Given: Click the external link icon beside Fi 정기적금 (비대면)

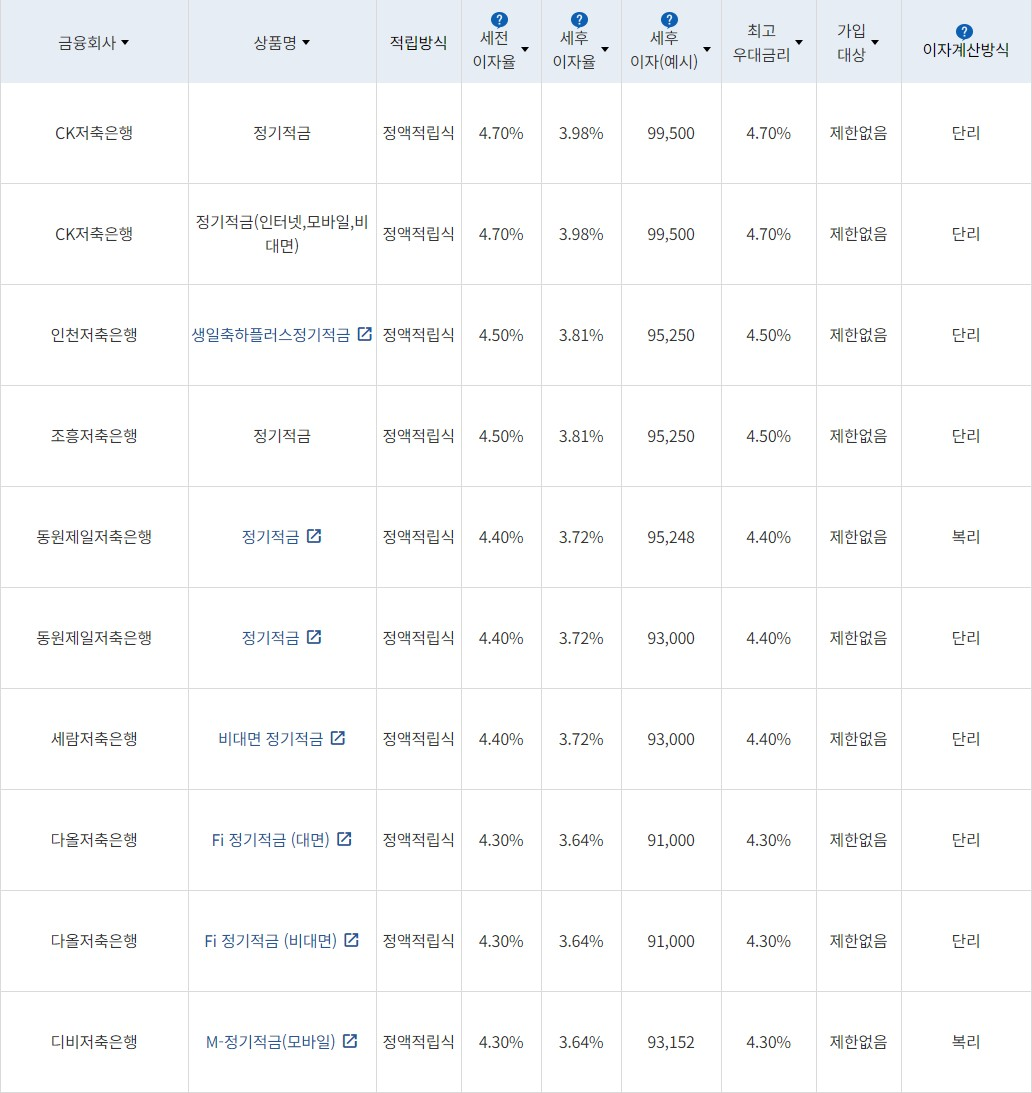Looking at the screenshot, I should tap(353, 940).
